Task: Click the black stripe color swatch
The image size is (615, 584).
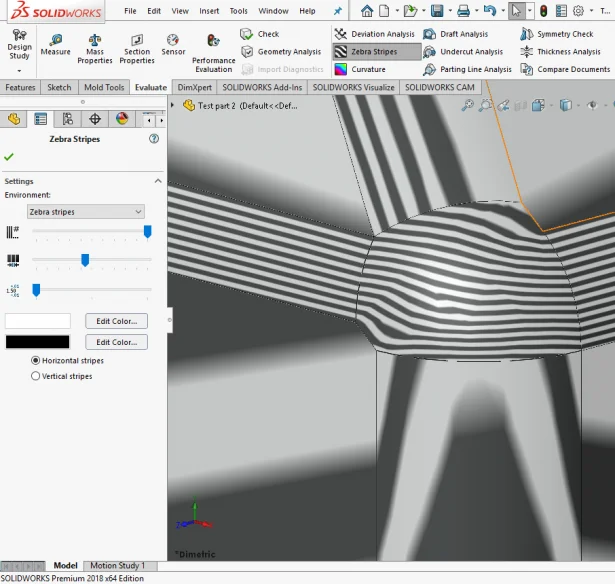Action: 38,342
